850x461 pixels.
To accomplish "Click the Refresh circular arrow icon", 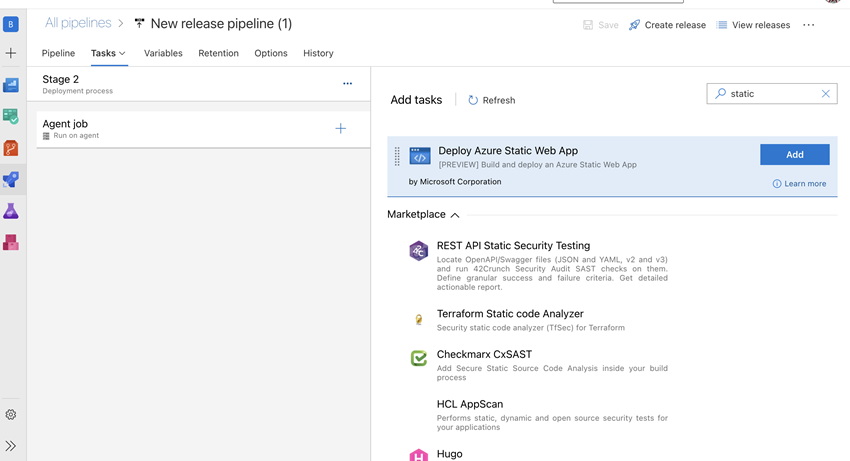I will tap(473, 100).
